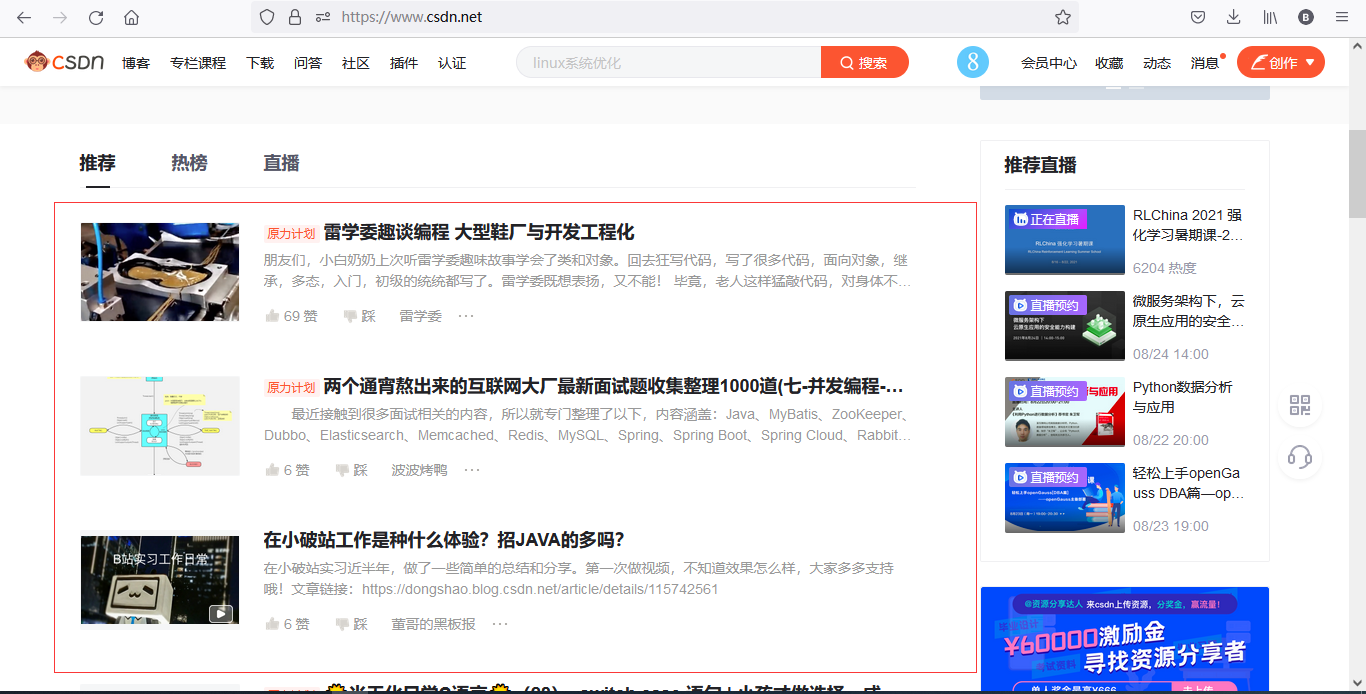Open 动态 link
Viewport: 1366px width, 694px height.
click(1157, 63)
